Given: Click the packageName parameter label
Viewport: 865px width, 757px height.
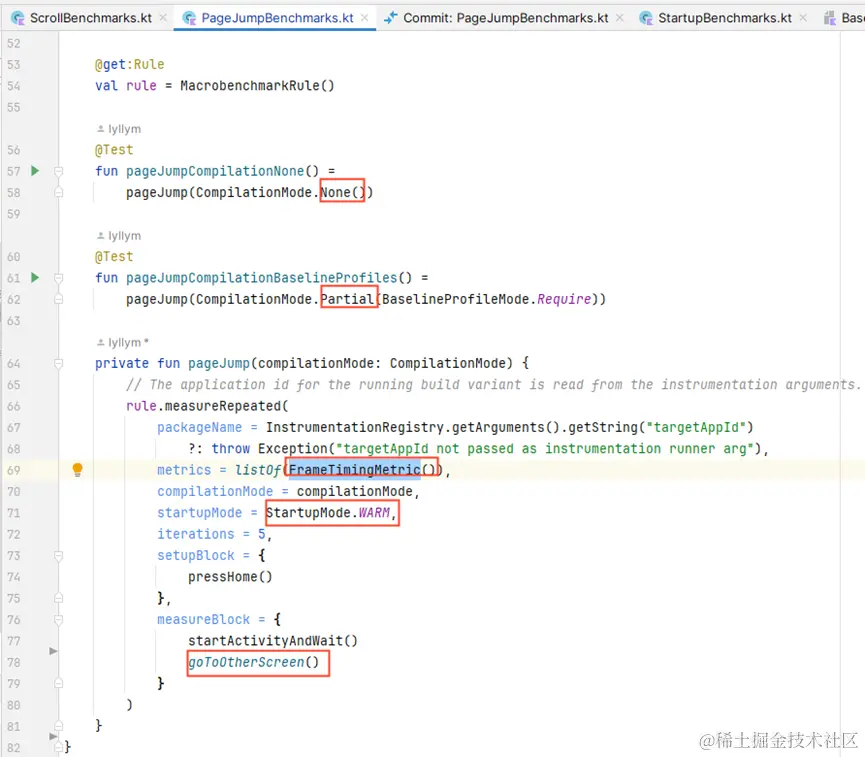Looking at the screenshot, I should click(199, 427).
